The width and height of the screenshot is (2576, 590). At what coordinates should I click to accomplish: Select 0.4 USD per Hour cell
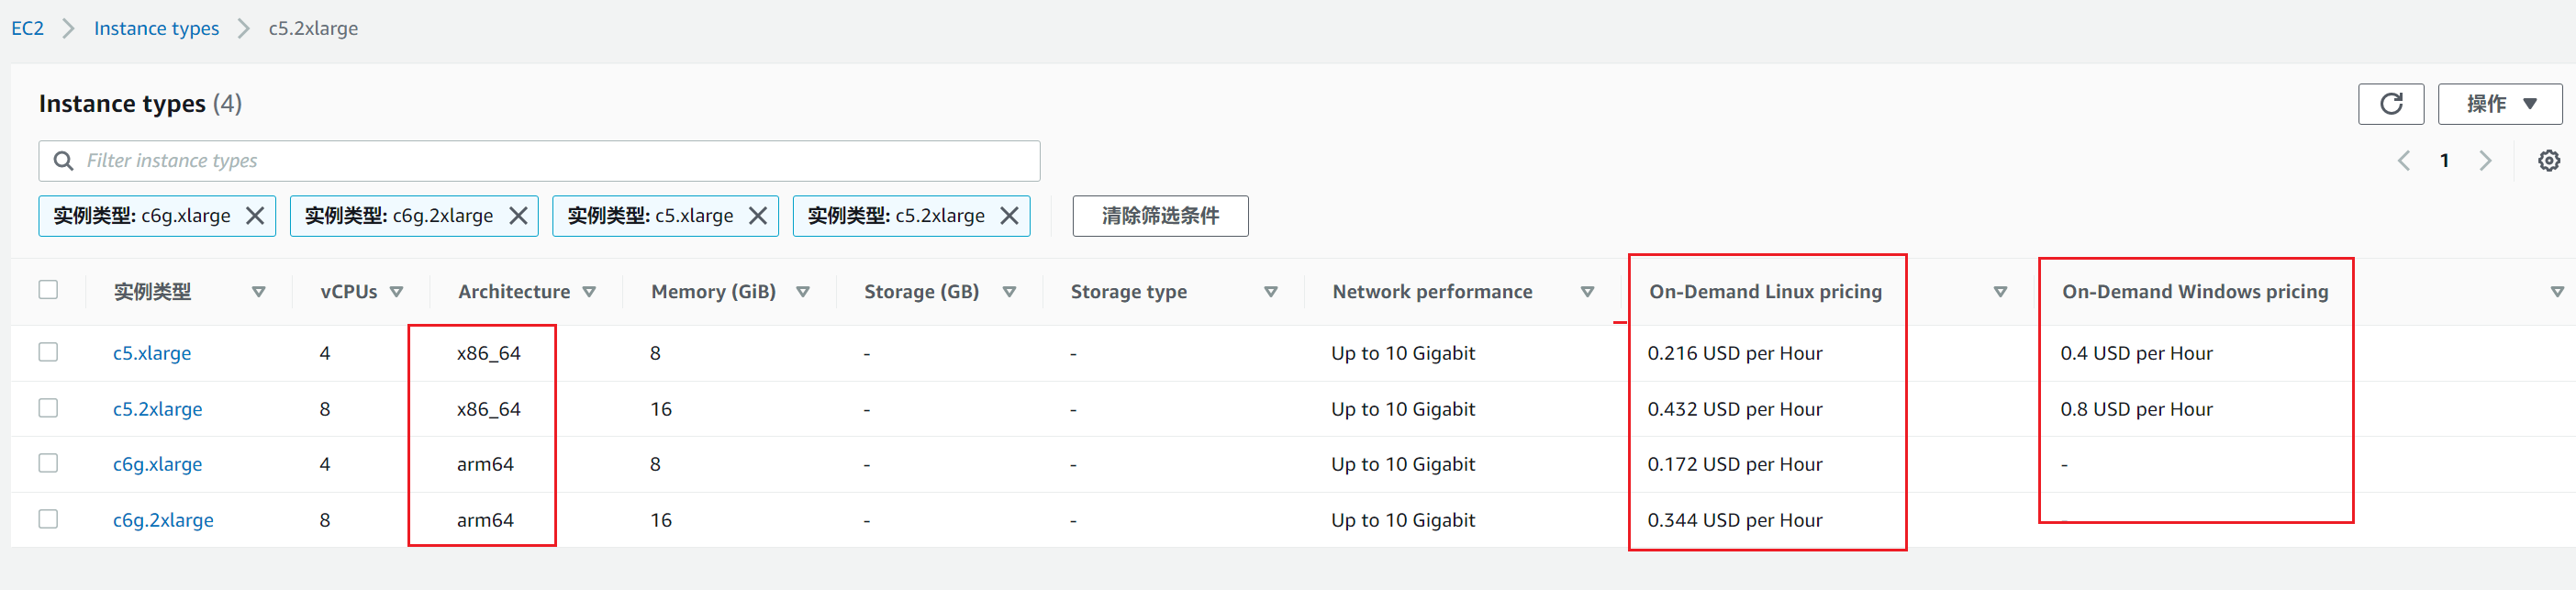[x=2136, y=353]
